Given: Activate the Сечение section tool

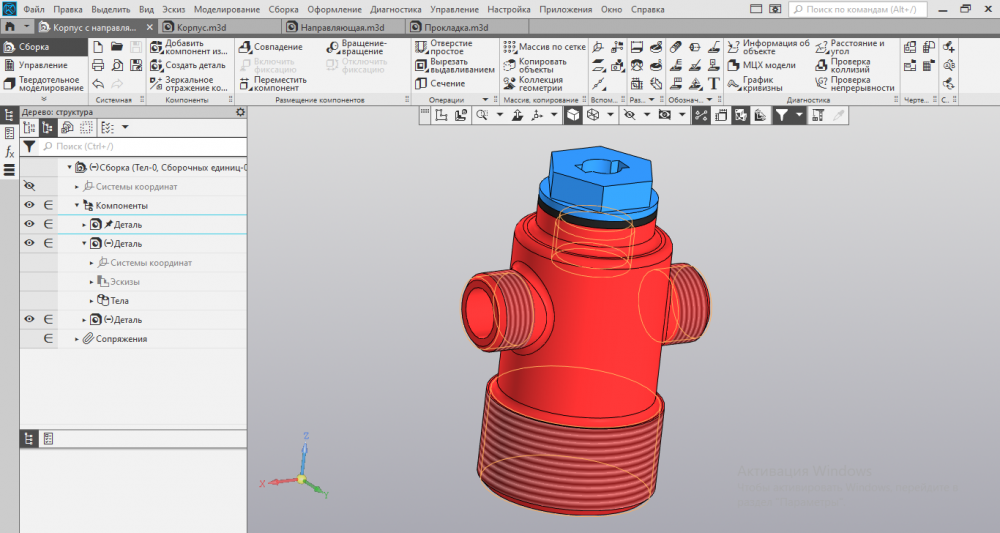Looking at the screenshot, I should click(x=423, y=84).
